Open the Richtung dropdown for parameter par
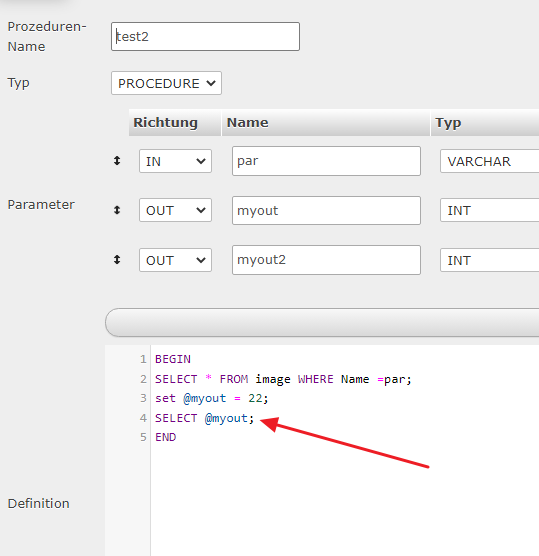 click(x=176, y=161)
